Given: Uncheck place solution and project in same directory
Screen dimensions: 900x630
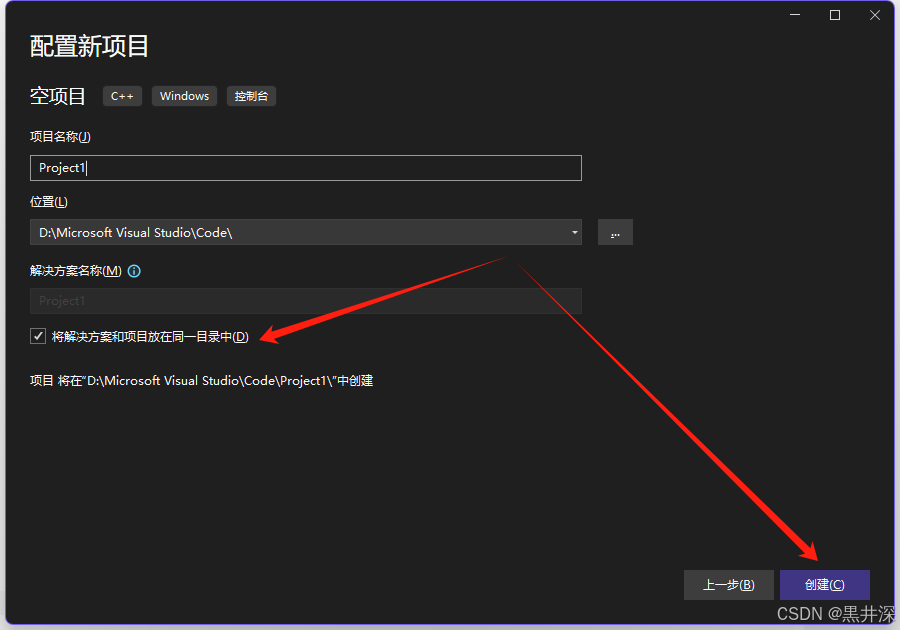Looking at the screenshot, I should click(38, 336).
